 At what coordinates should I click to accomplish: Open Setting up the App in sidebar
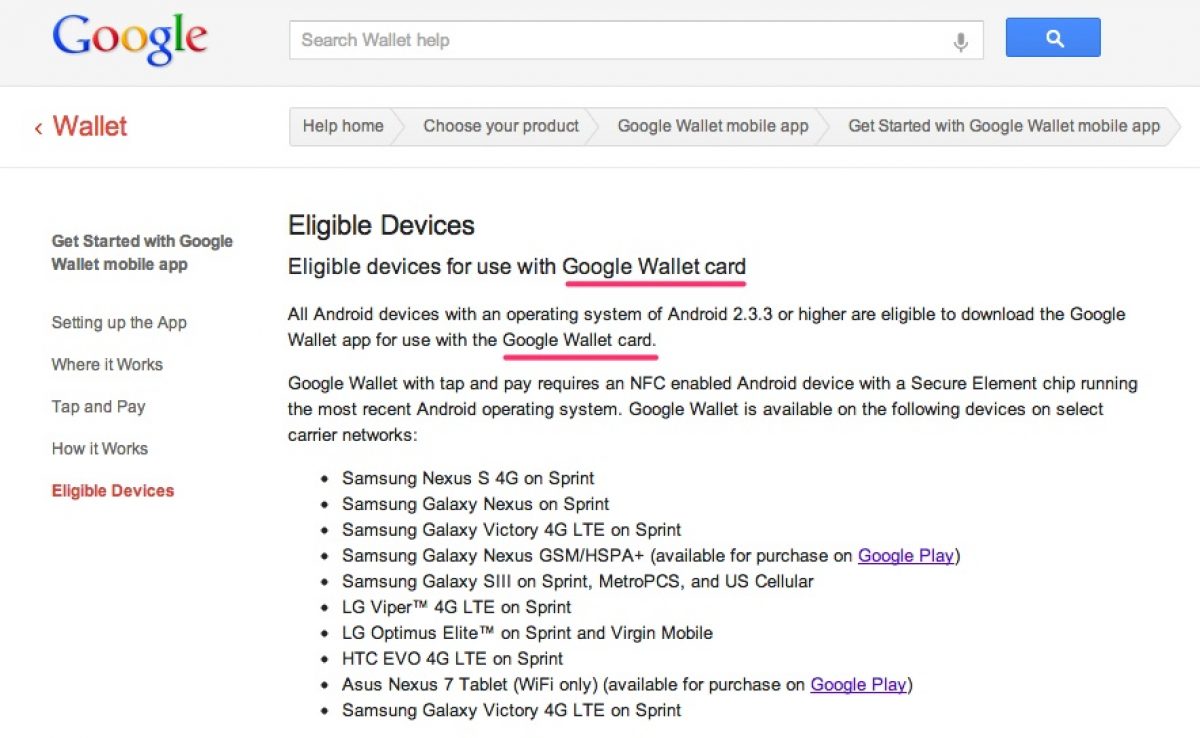119,323
